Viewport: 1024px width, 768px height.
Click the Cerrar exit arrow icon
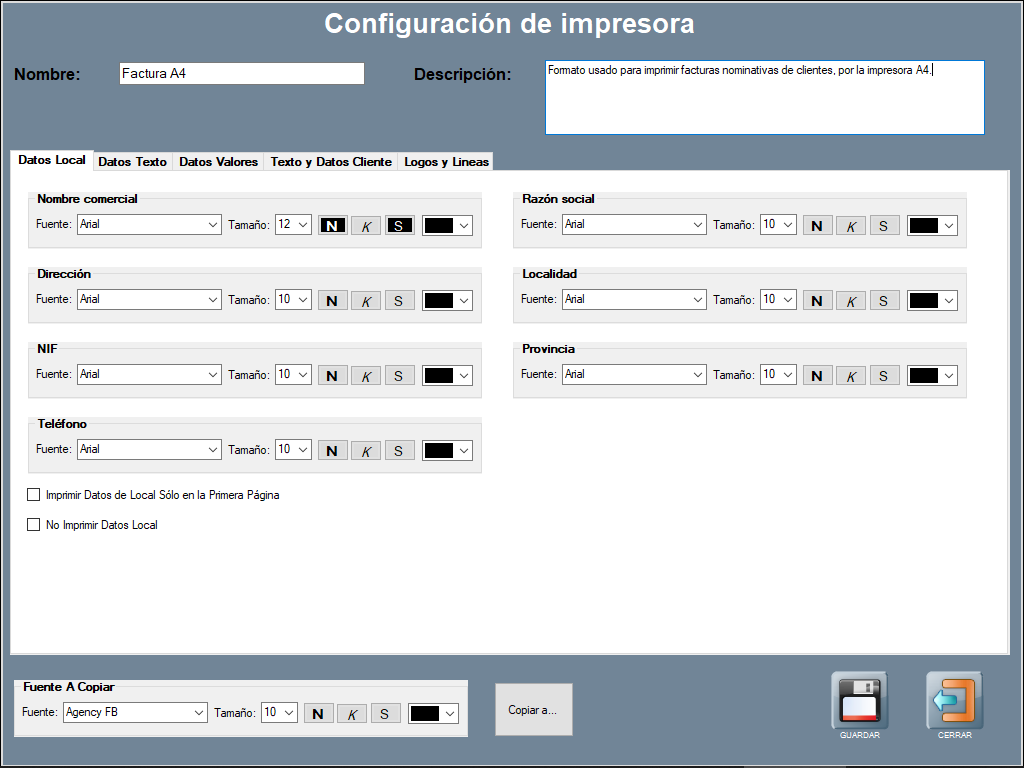tap(954, 699)
